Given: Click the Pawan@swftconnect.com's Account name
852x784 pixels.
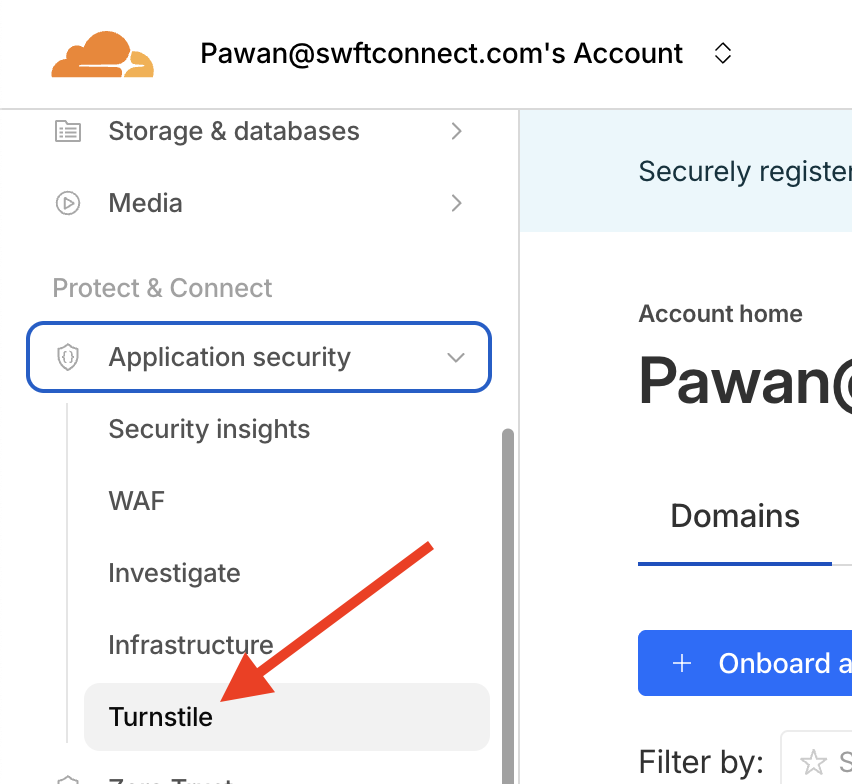Looking at the screenshot, I should [442, 53].
